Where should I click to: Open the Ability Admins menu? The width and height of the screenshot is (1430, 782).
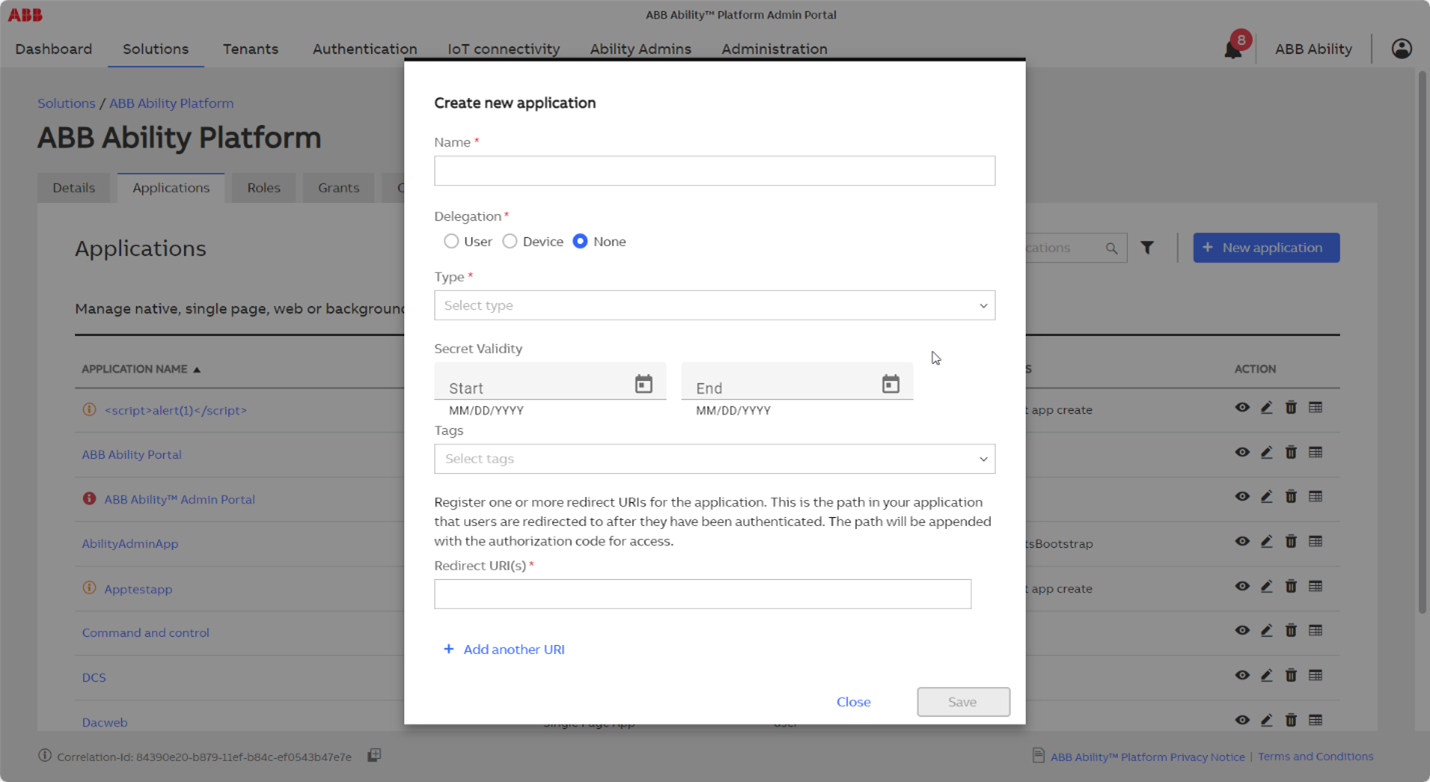coord(641,49)
